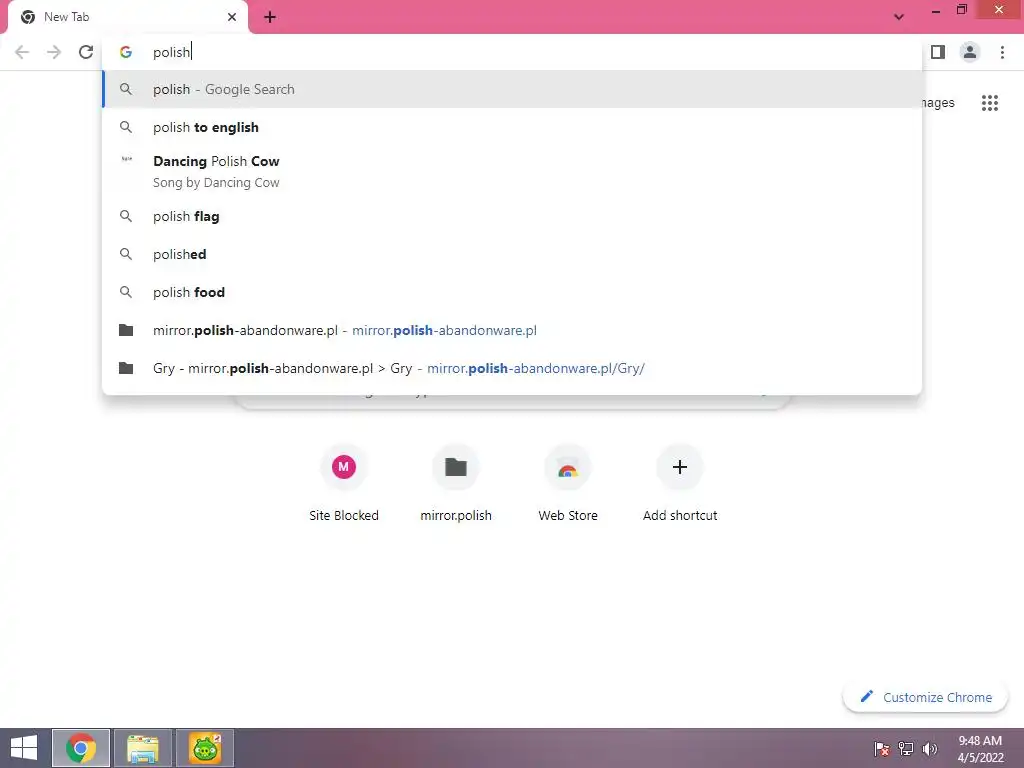
Task: Select the New Tab tab
Action: coord(127,17)
